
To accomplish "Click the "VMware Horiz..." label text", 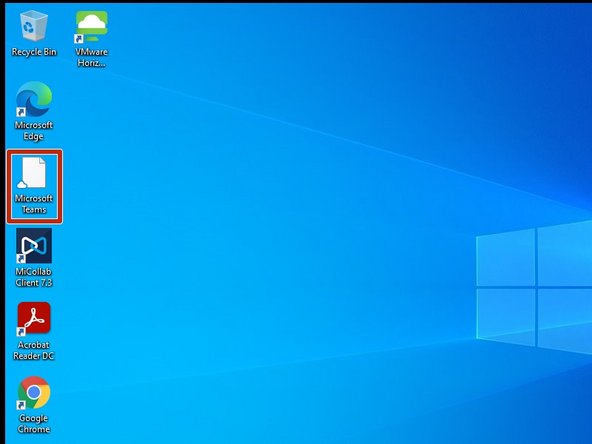I will click(x=91, y=57).
